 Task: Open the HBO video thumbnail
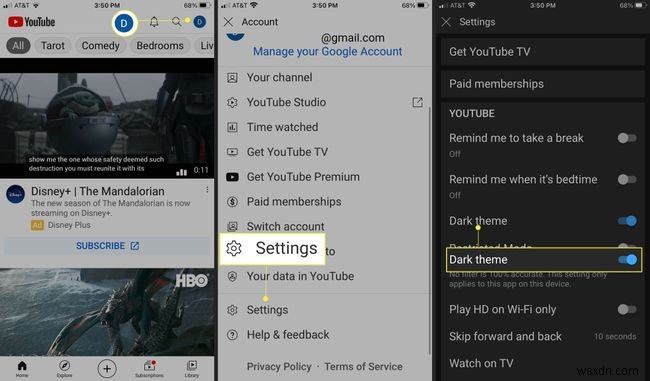tap(107, 312)
